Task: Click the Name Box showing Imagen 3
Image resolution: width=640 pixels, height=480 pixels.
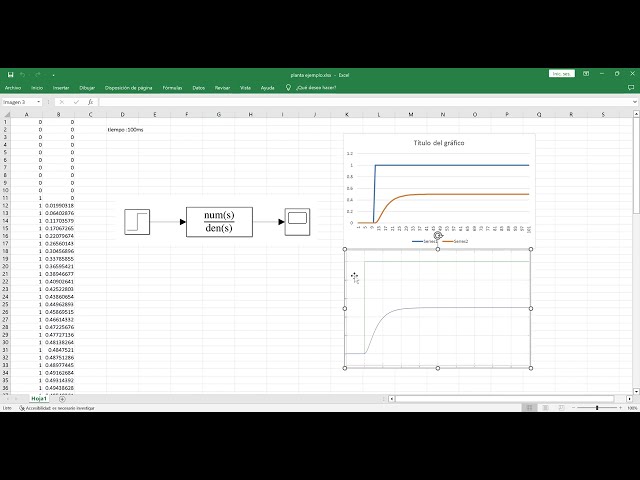Action: (19, 102)
